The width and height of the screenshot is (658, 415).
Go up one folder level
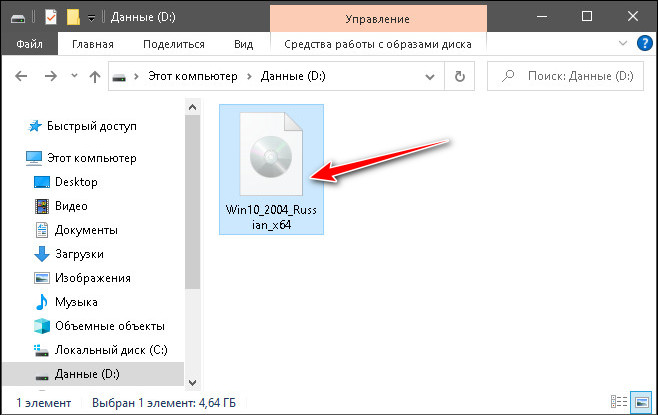click(x=95, y=76)
